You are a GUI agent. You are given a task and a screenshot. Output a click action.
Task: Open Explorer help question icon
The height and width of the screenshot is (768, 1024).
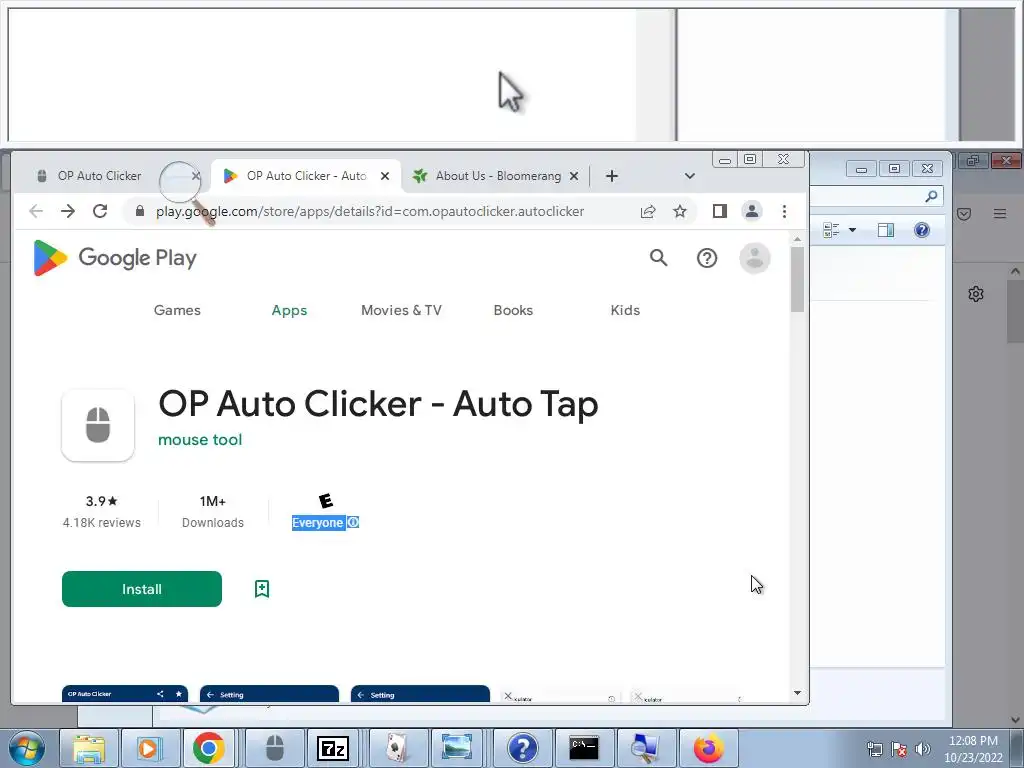click(x=922, y=230)
